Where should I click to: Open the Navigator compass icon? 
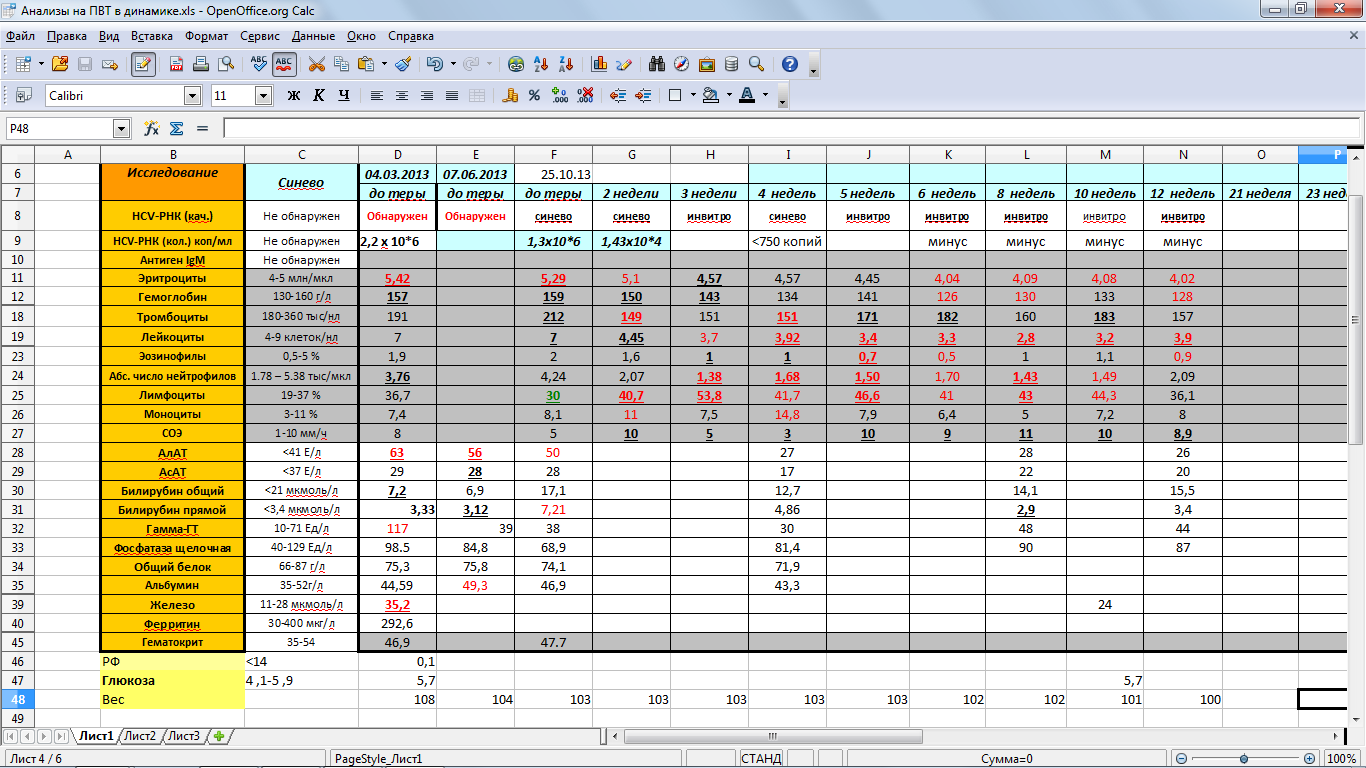682,64
